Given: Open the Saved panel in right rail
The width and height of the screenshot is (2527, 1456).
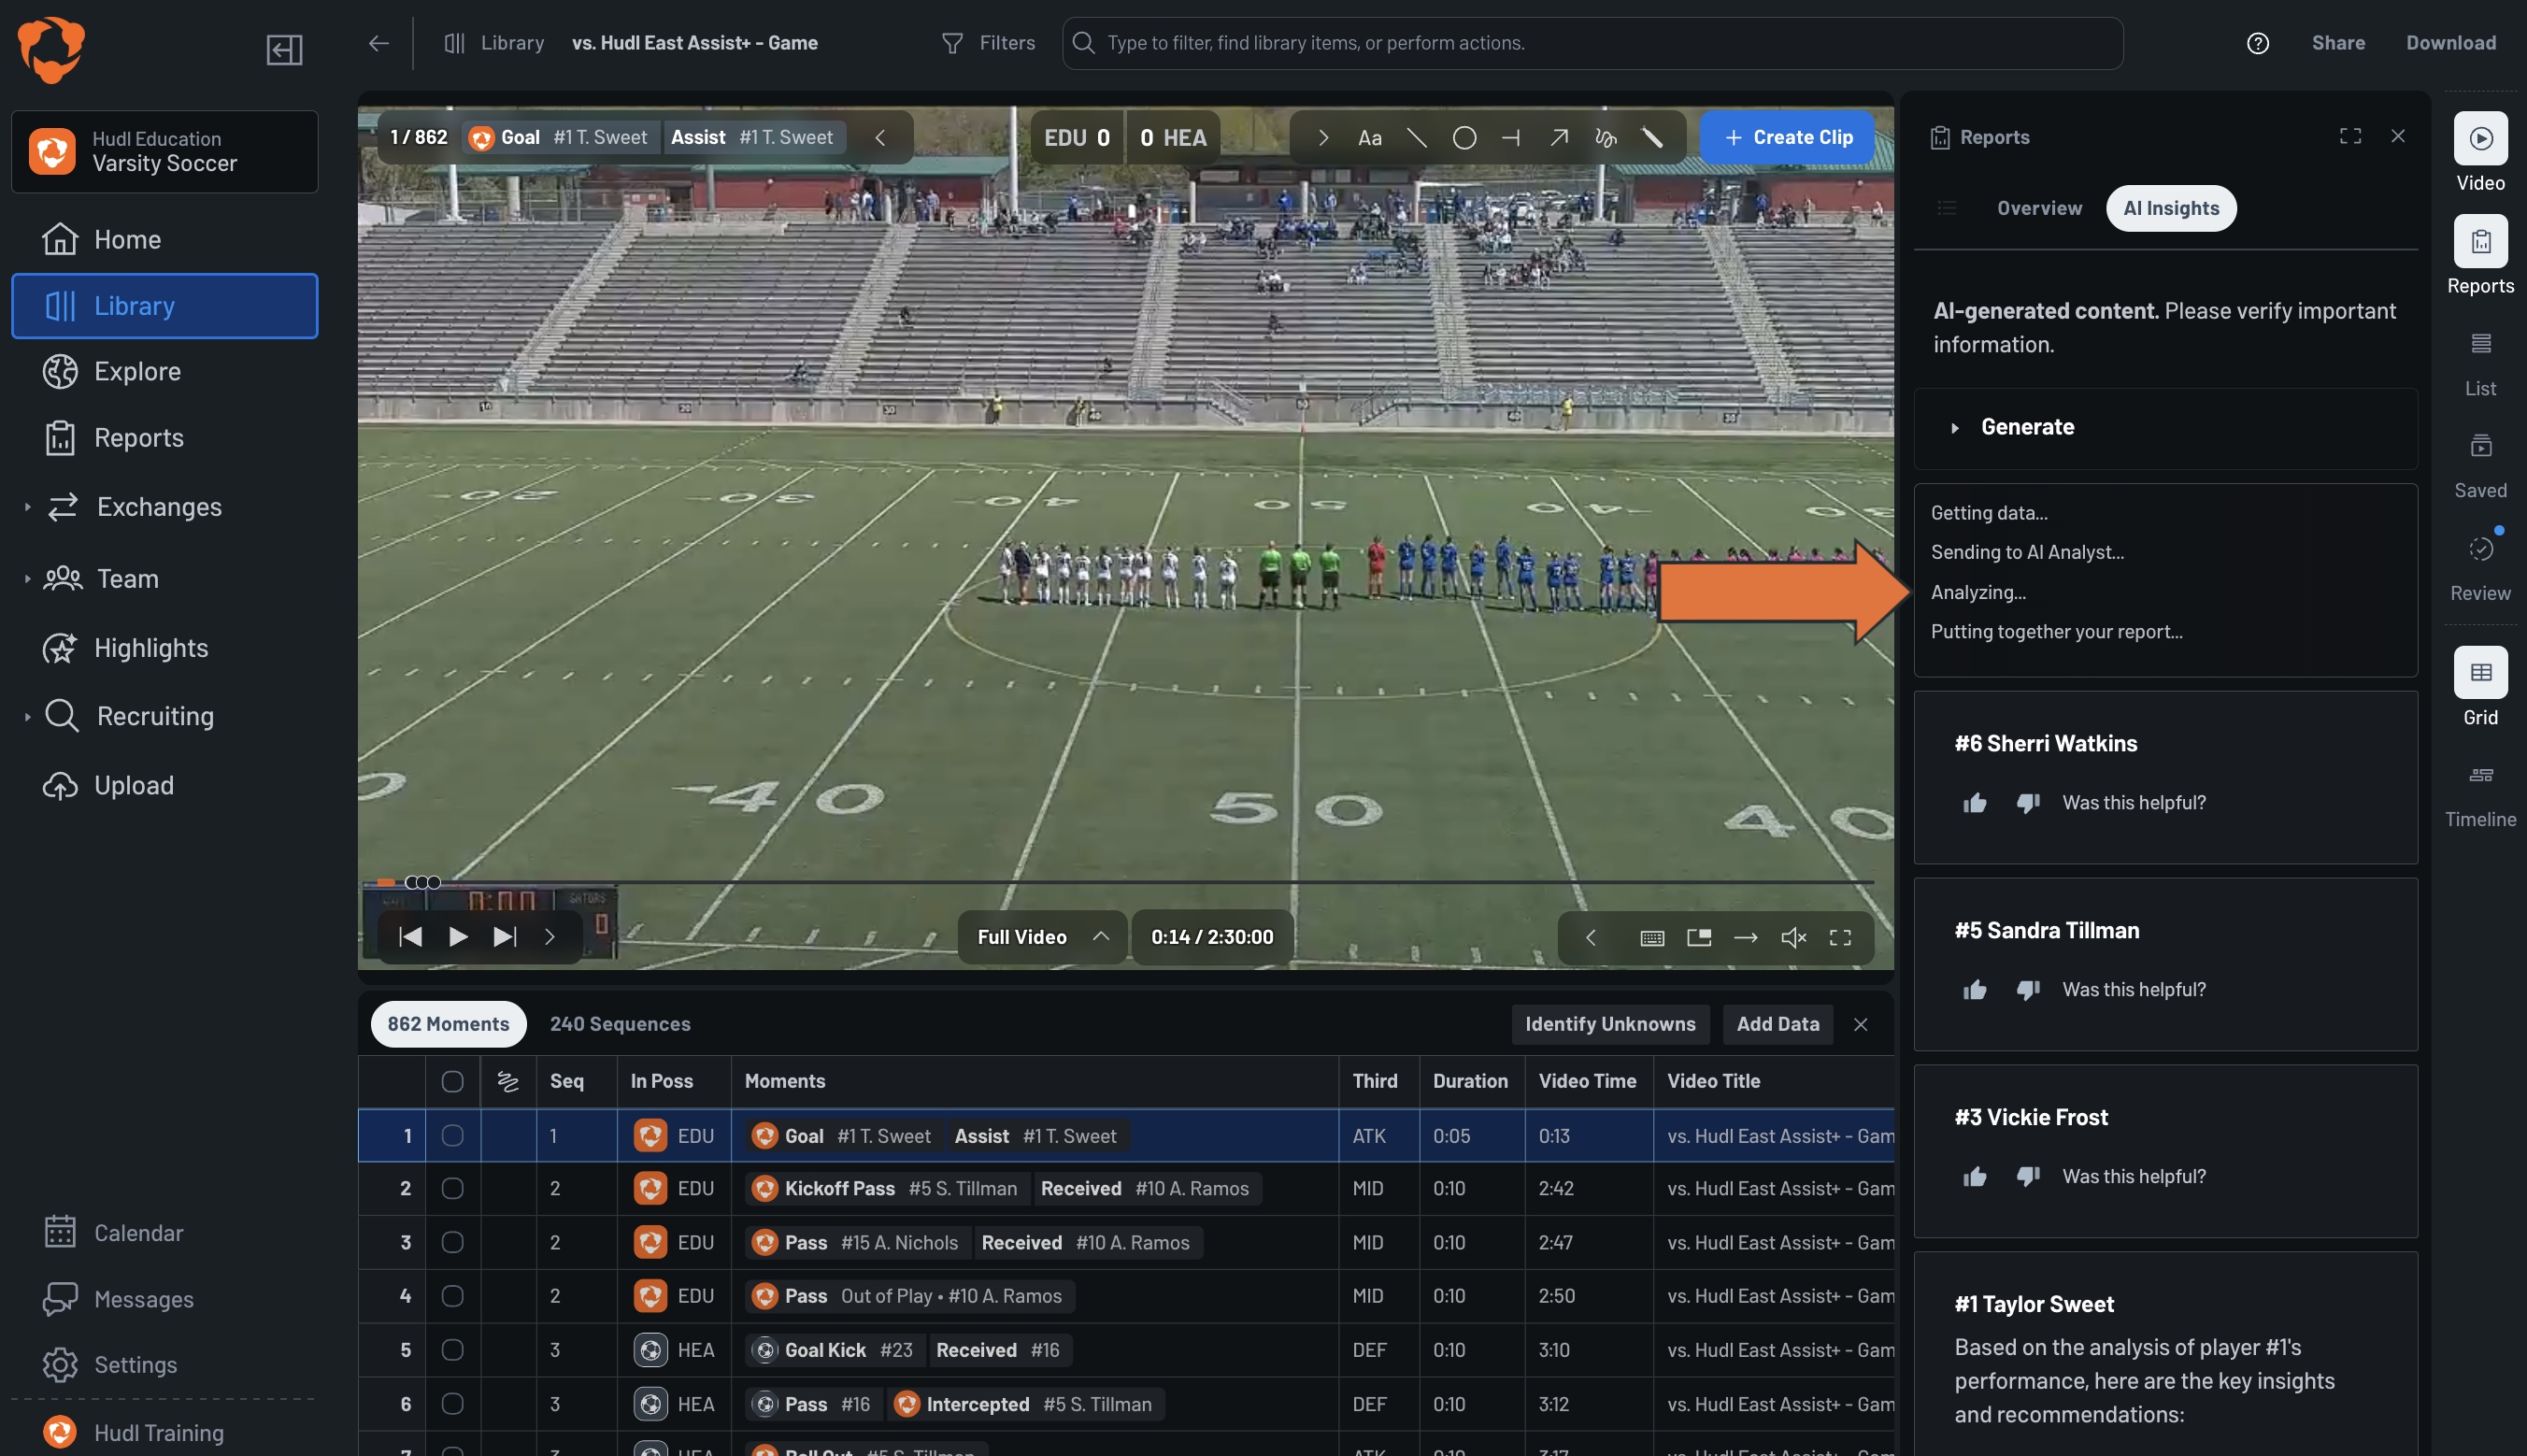Looking at the screenshot, I should tap(2480, 466).
